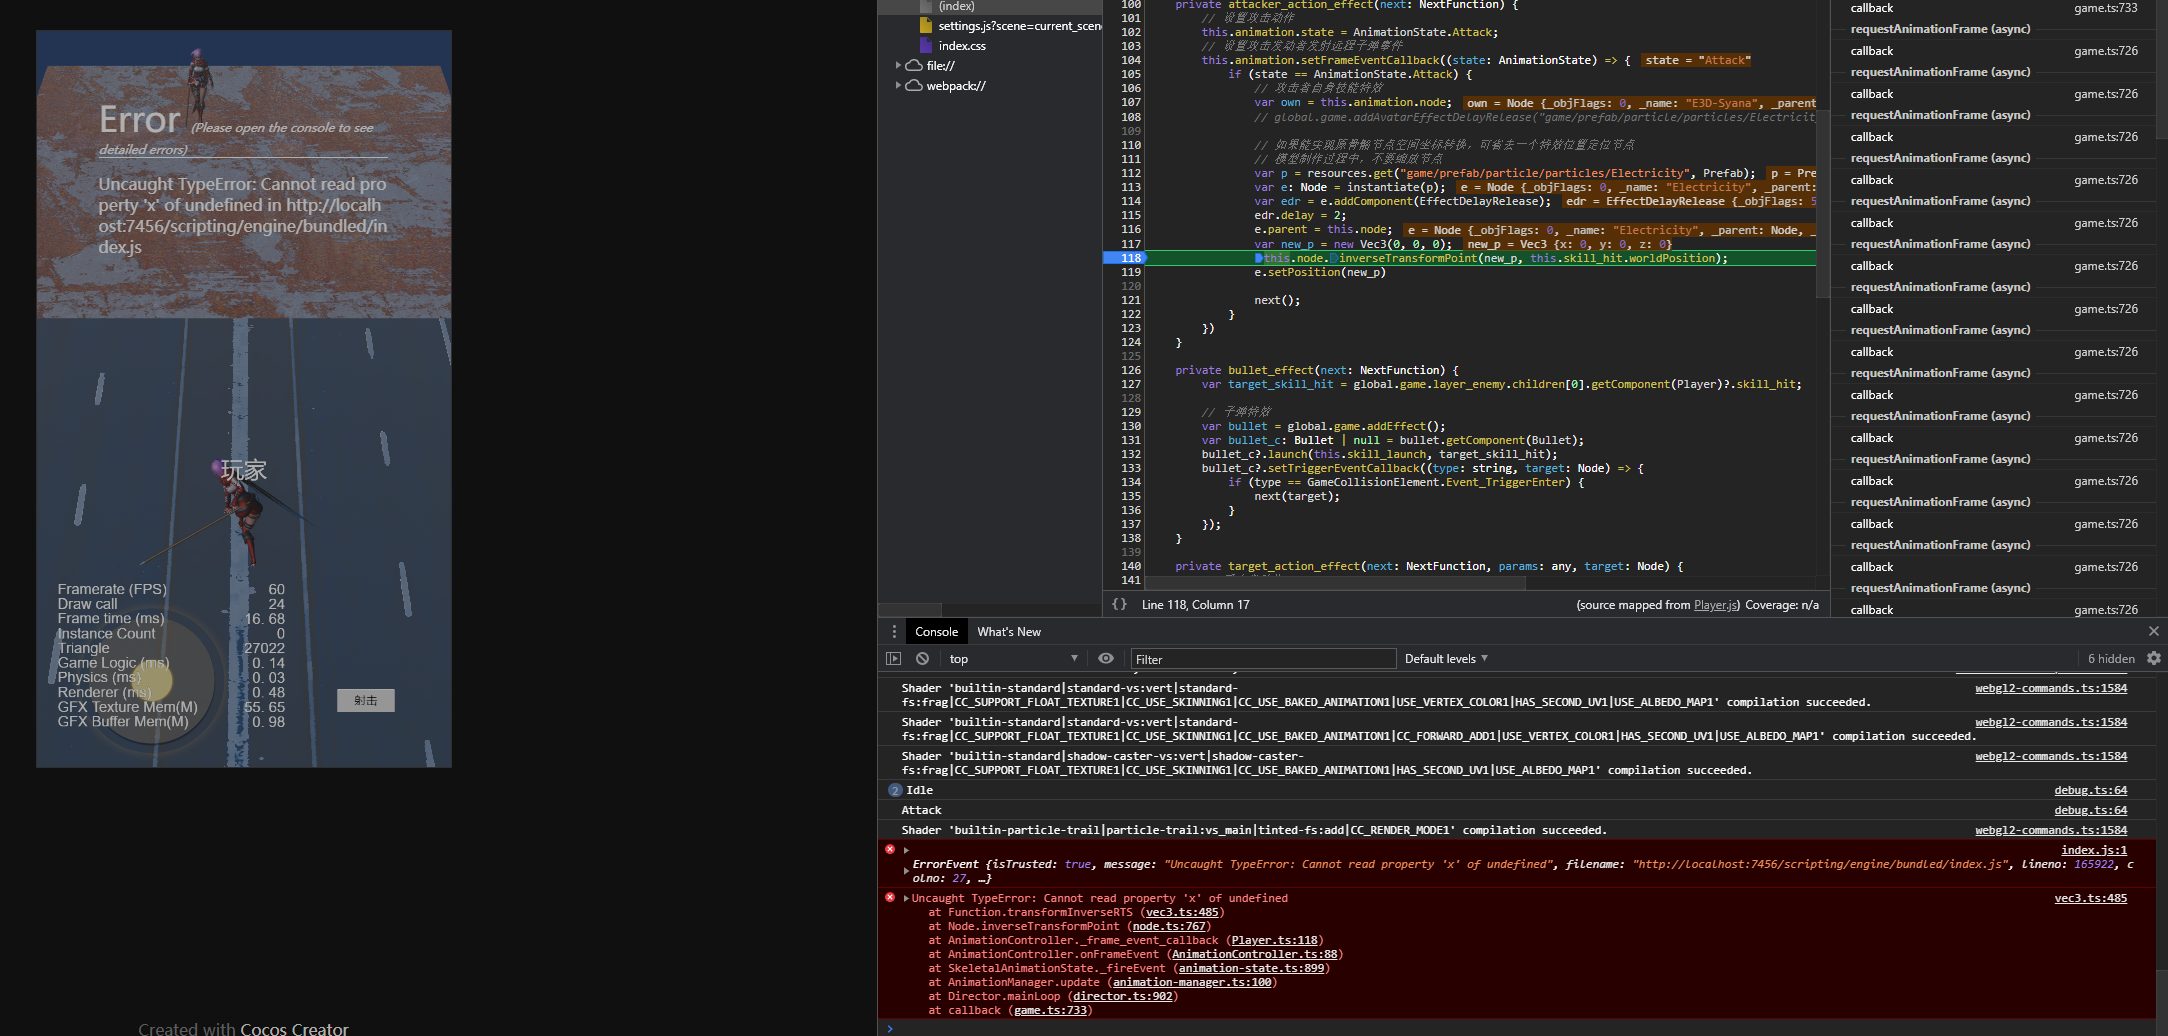Select the (index) file in sources tree
The width and height of the screenshot is (2168, 1036).
click(956, 6)
